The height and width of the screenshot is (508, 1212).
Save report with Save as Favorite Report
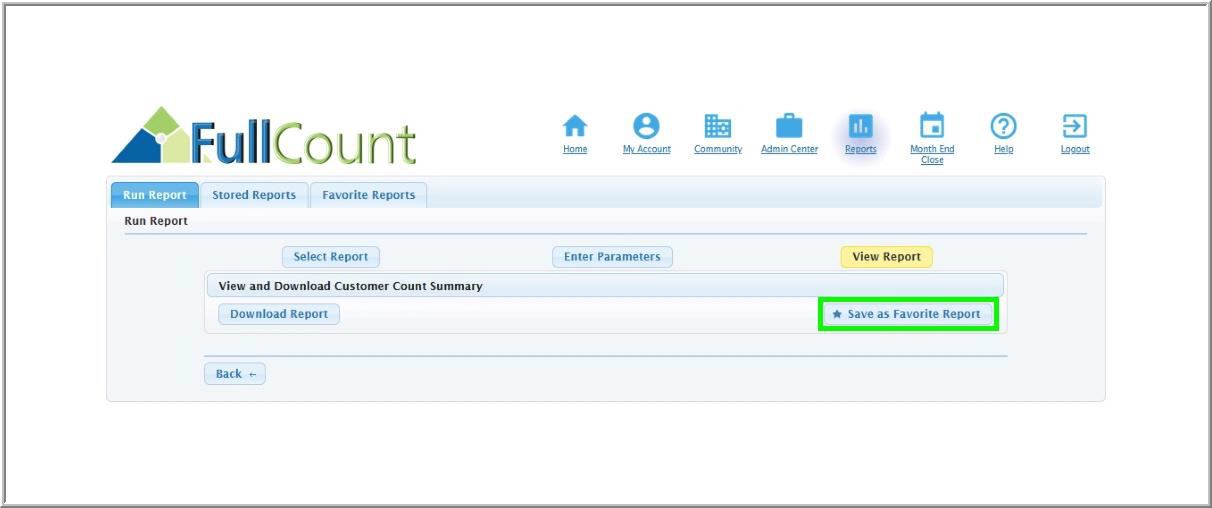pos(907,314)
